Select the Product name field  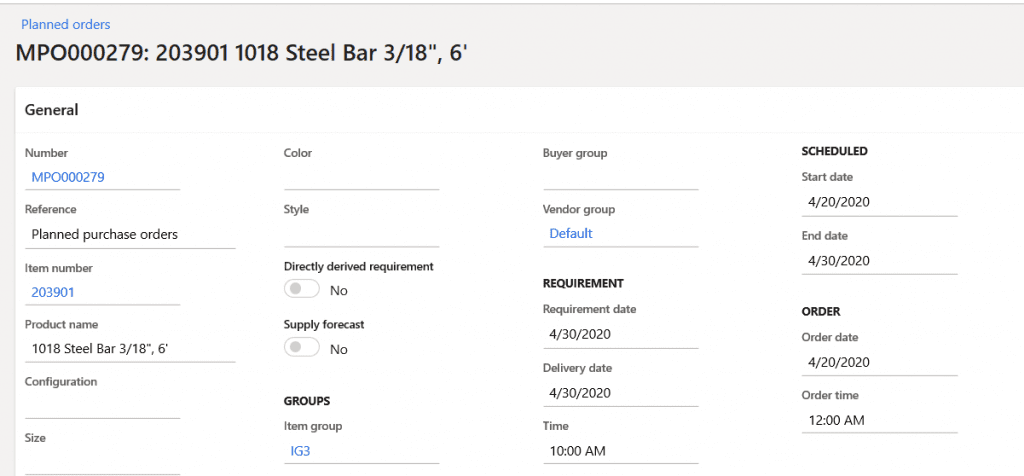[x=128, y=349]
